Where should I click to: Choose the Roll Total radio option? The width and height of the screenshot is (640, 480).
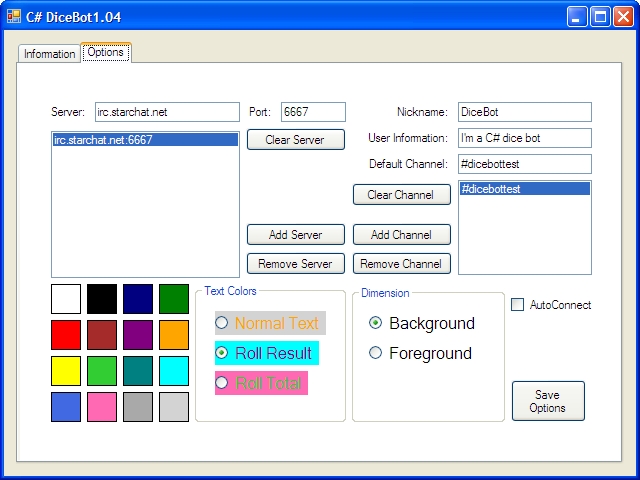[222, 383]
